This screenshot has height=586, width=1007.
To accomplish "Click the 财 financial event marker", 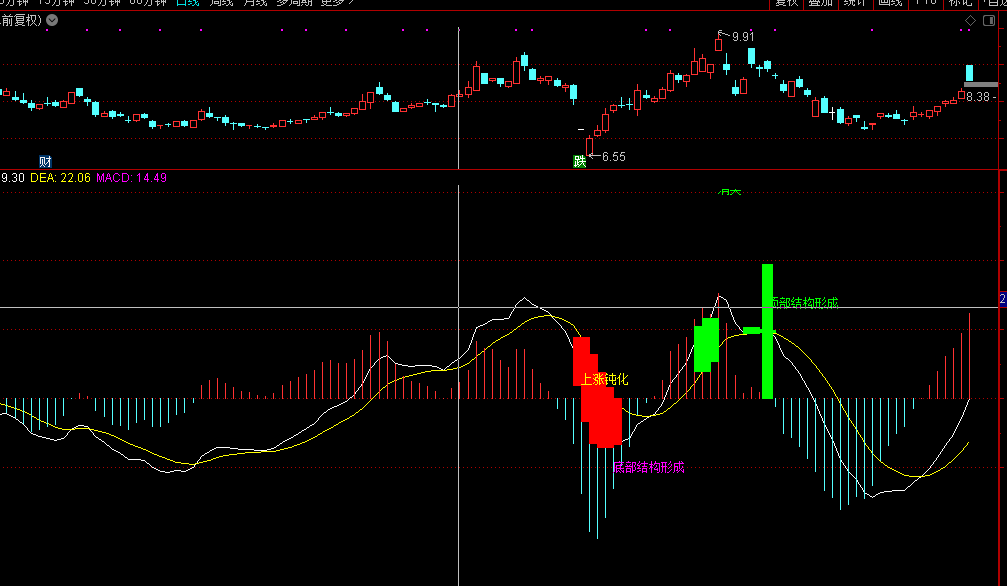I will point(45,161).
